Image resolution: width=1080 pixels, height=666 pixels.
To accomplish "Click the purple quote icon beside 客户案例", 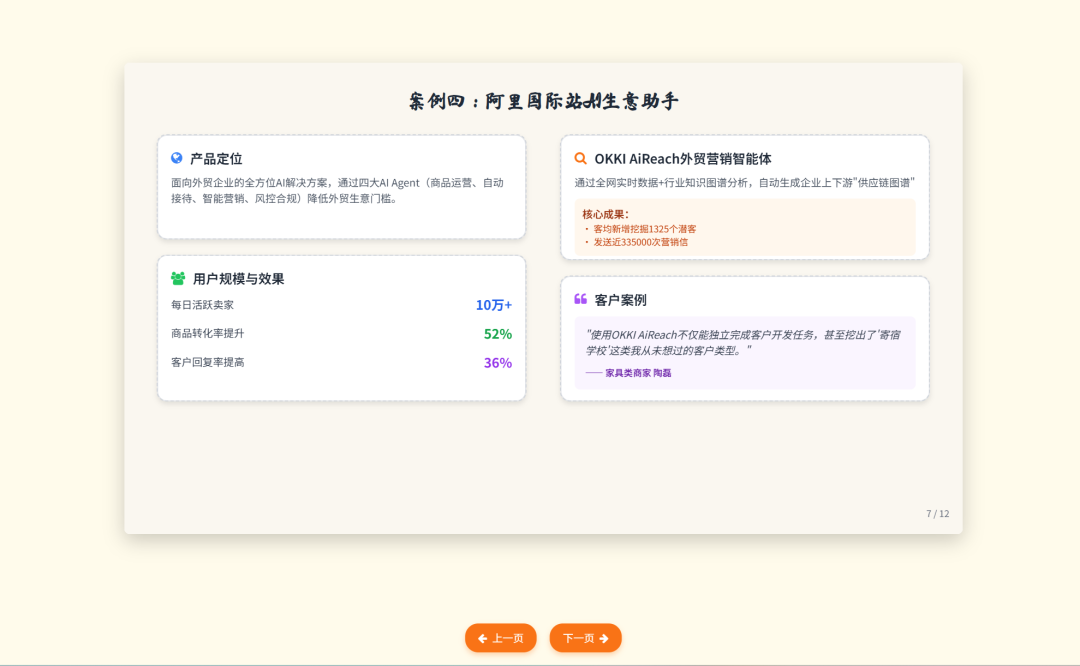I will point(581,299).
